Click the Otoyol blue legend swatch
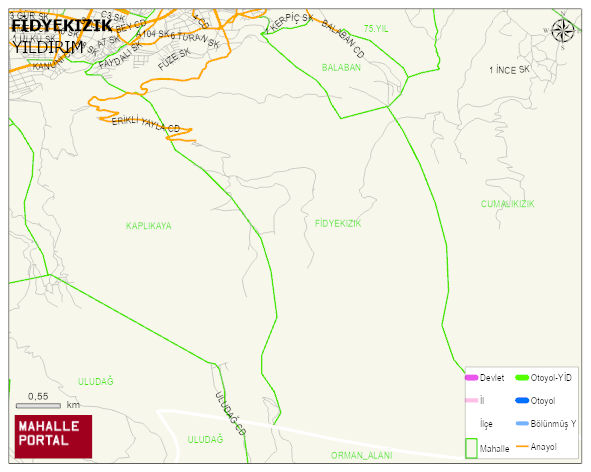This screenshot has height=472, width=591. pos(522,400)
